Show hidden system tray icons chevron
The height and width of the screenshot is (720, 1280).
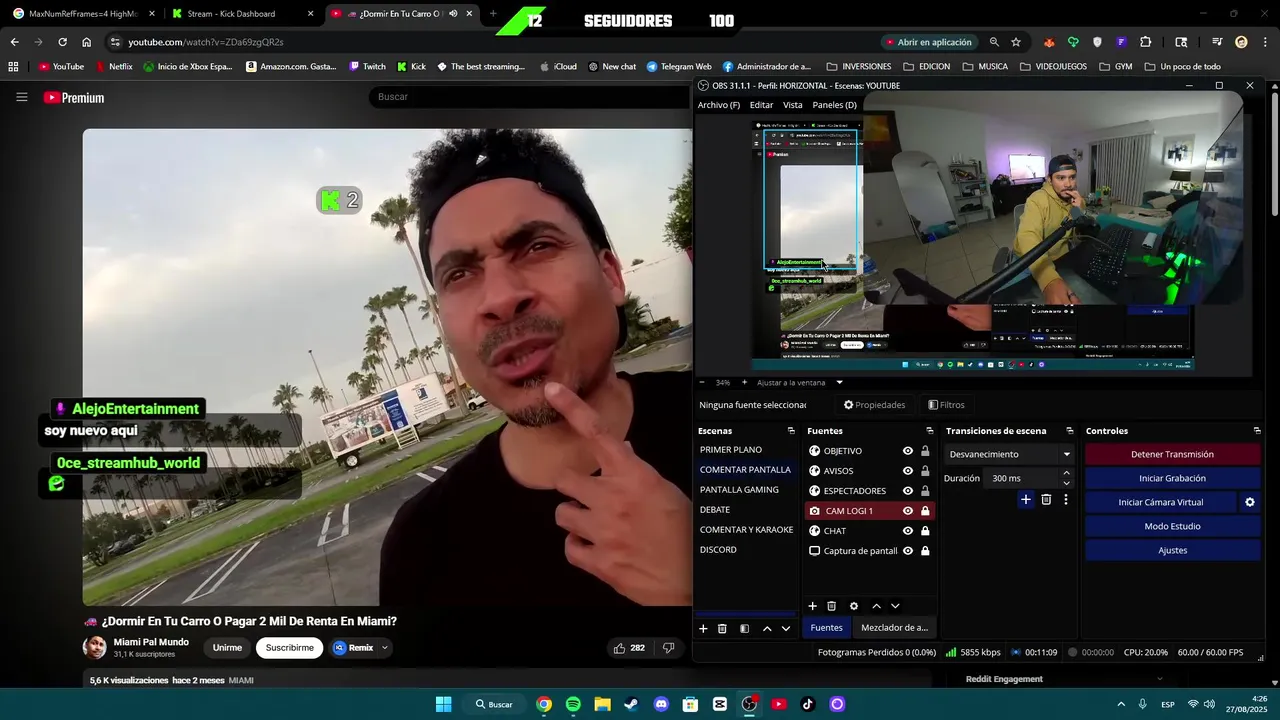pyautogui.click(x=1121, y=704)
